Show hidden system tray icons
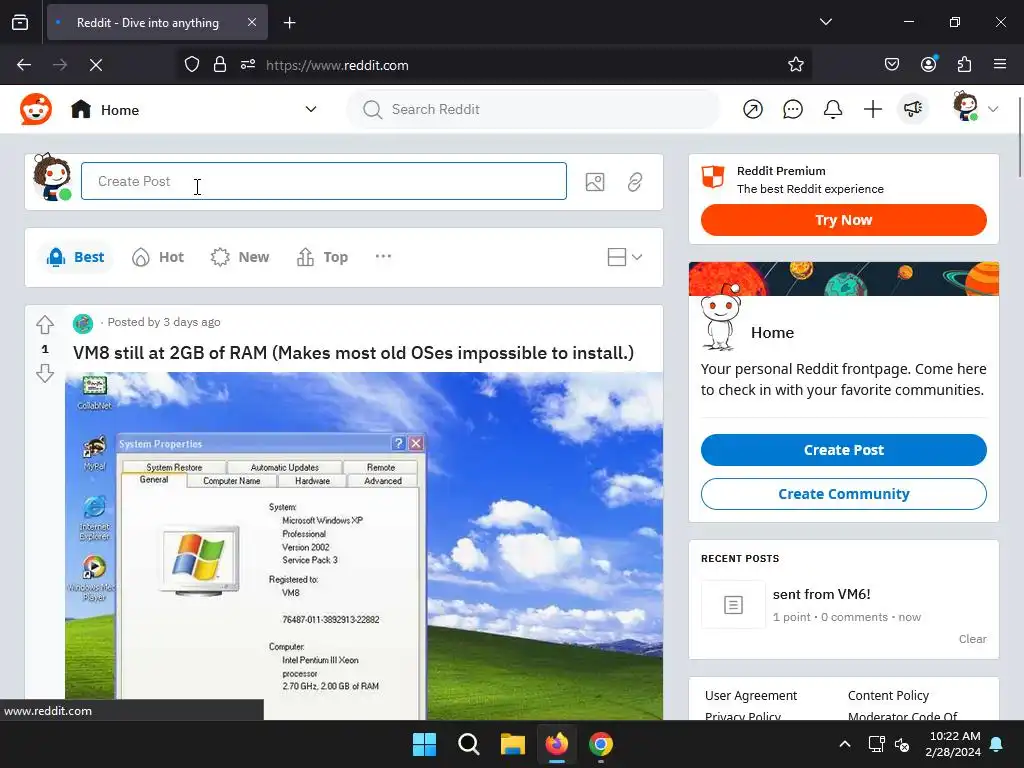The height and width of the screenshot is (768, 1024). point(844,744)
